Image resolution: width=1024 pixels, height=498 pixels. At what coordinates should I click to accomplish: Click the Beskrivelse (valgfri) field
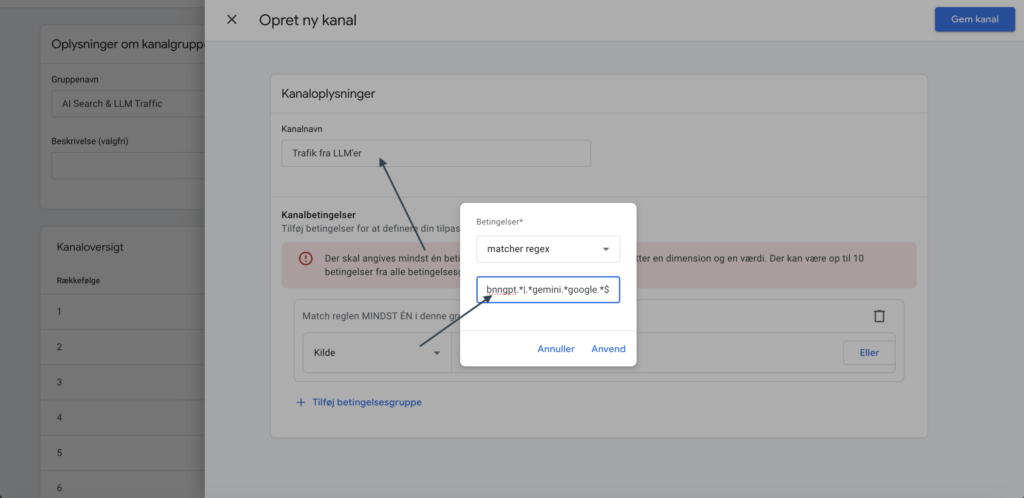pos(125,165)
